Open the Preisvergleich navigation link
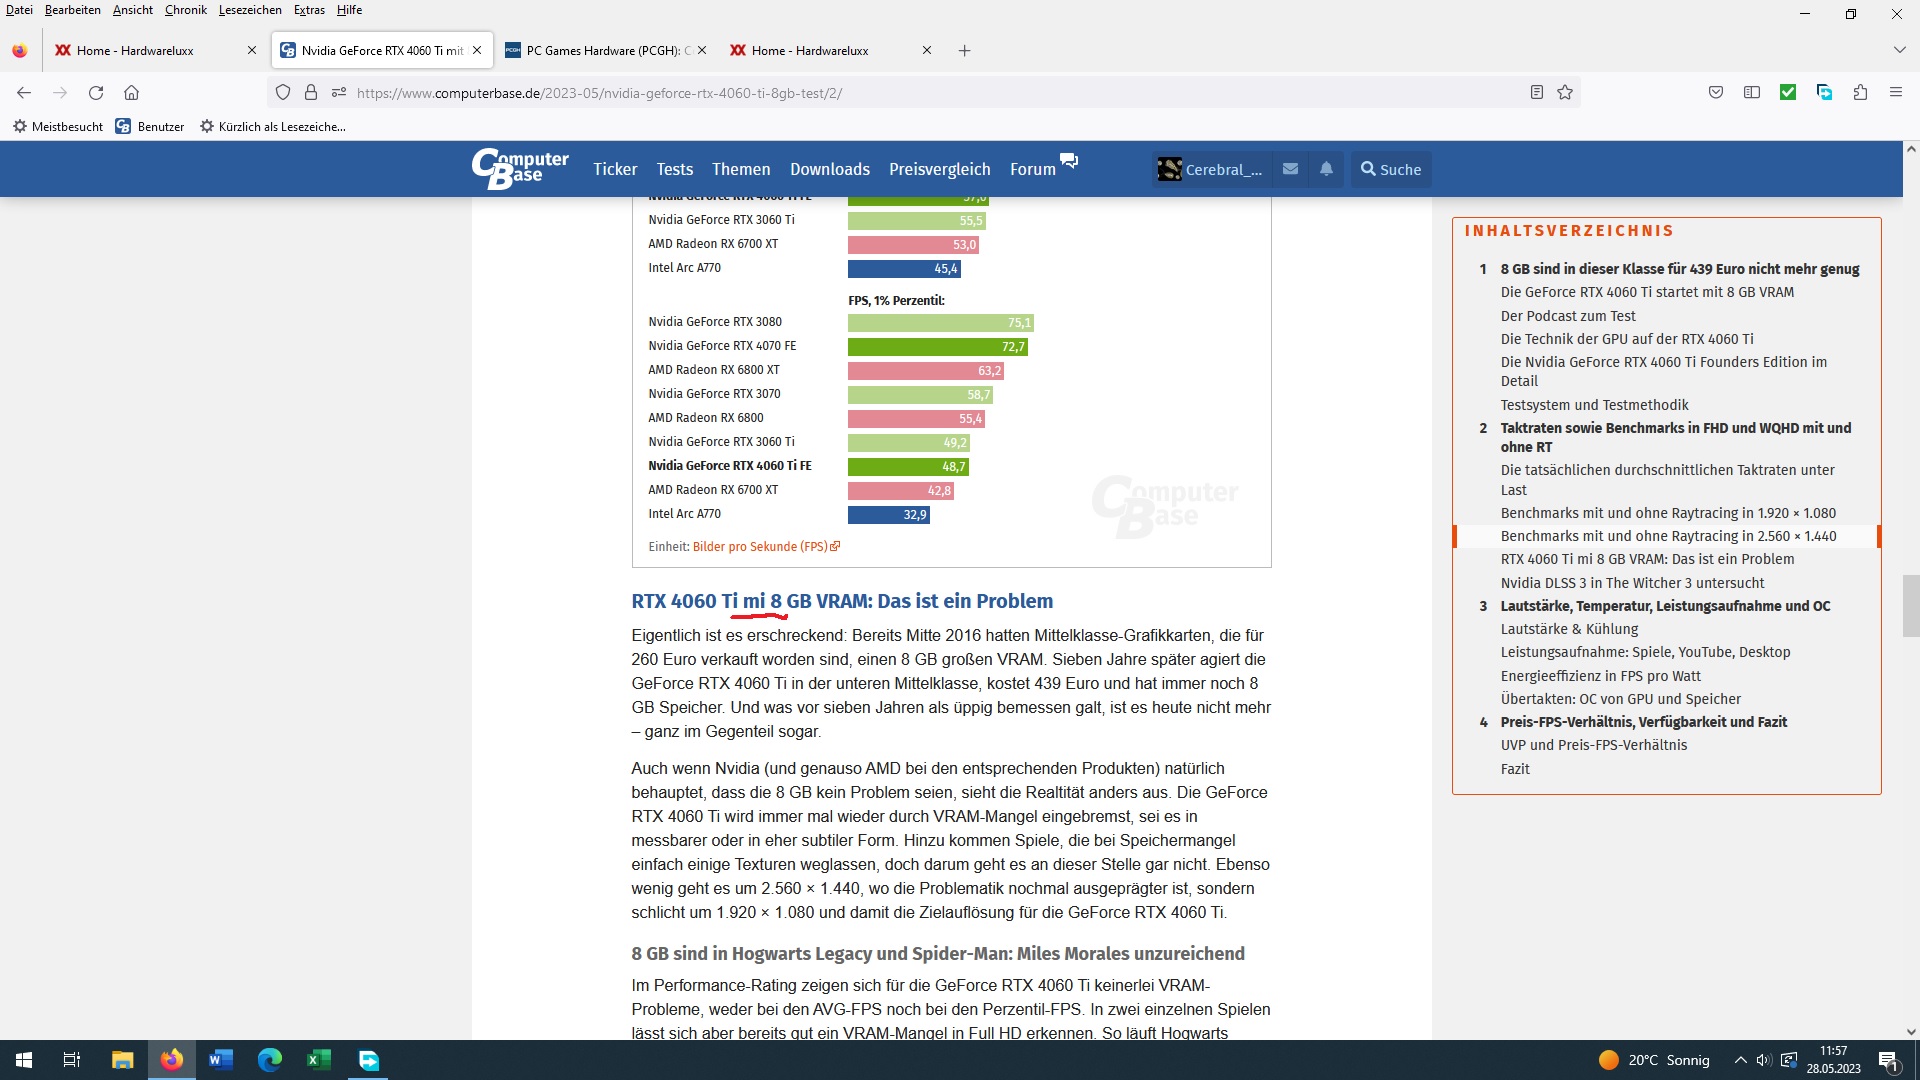This screenshot has width=1920, height=1080. 939,169
